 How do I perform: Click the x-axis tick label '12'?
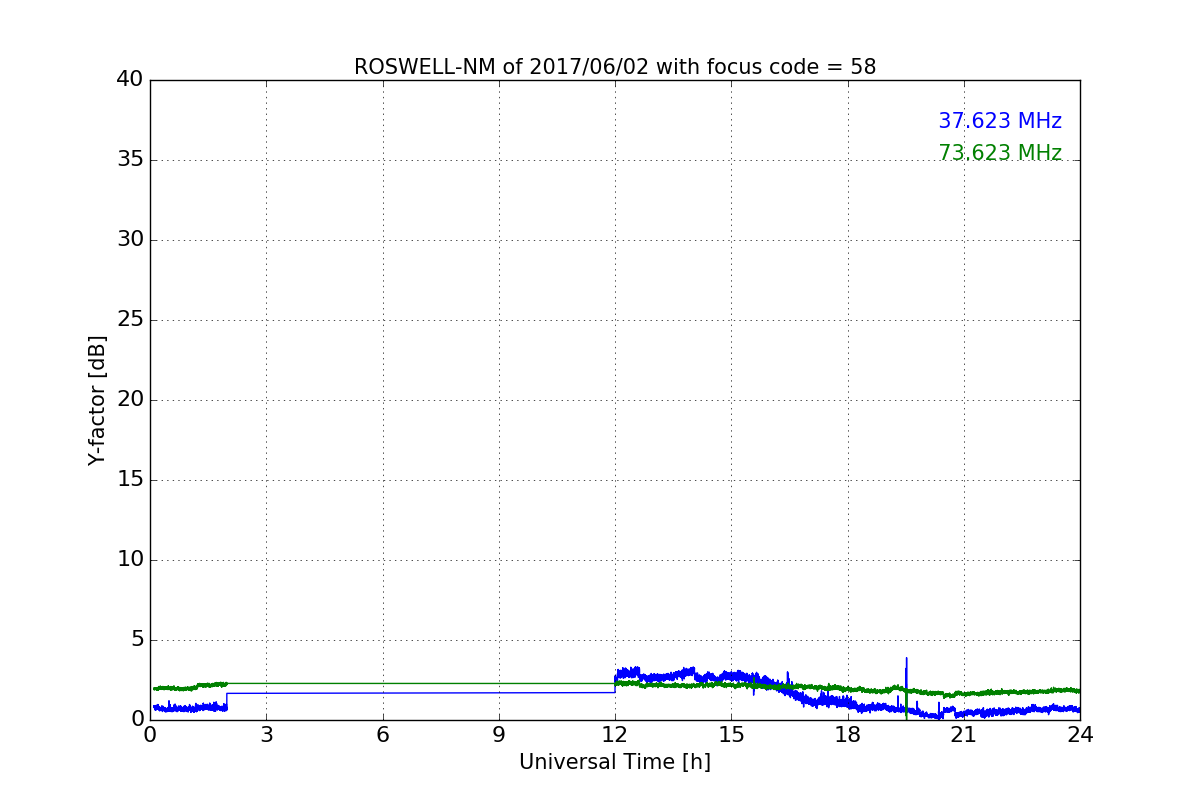(615, 735)
